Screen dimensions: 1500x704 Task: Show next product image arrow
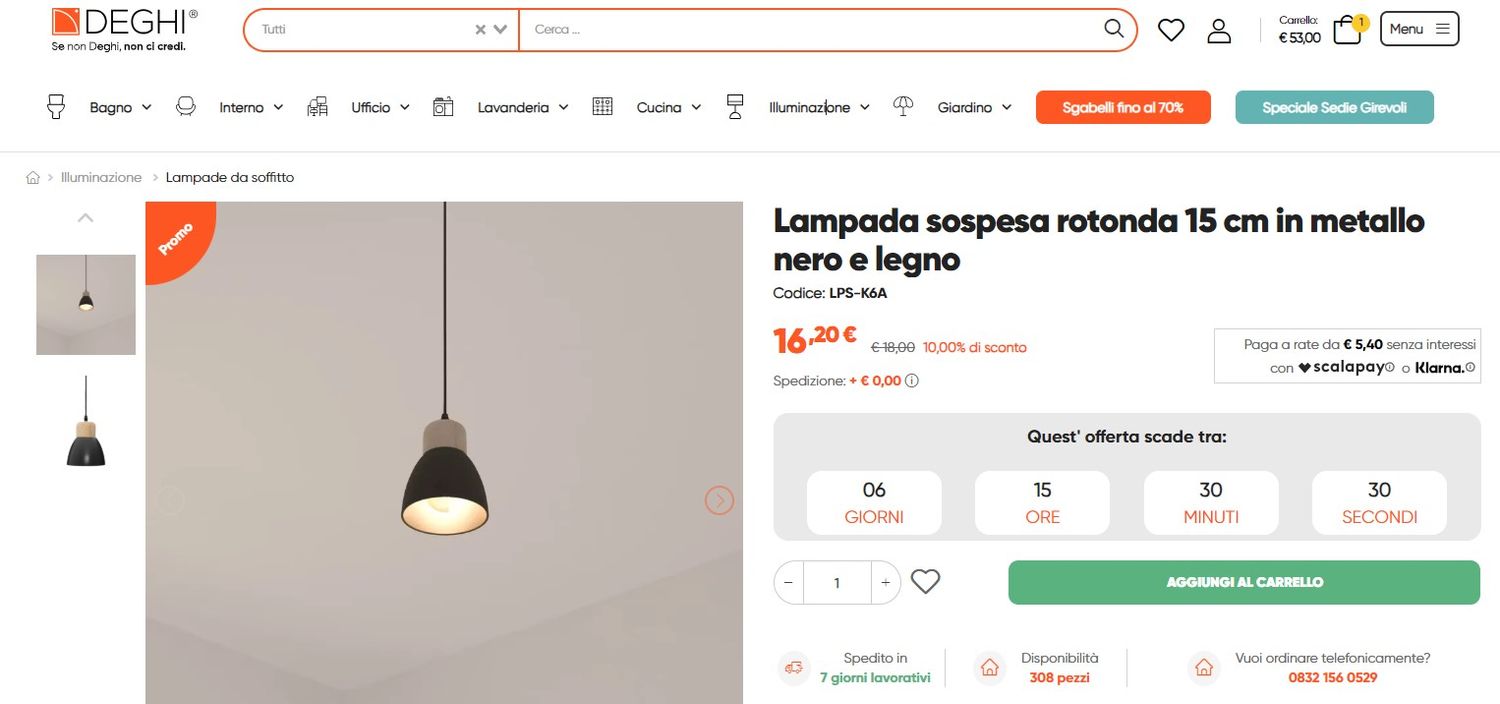click(719, 500)
